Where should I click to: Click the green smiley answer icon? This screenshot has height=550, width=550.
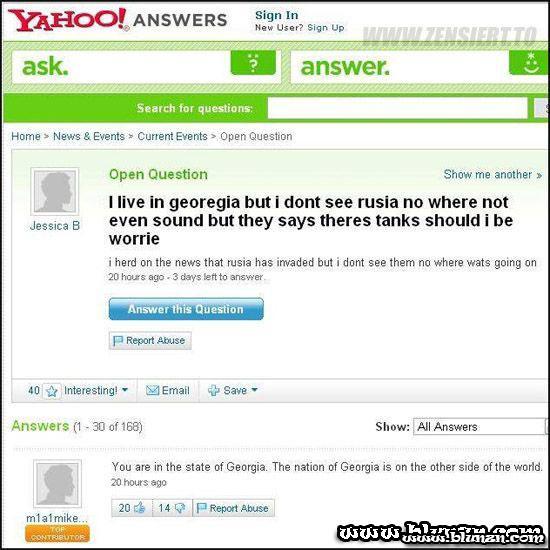click(529, 63)
